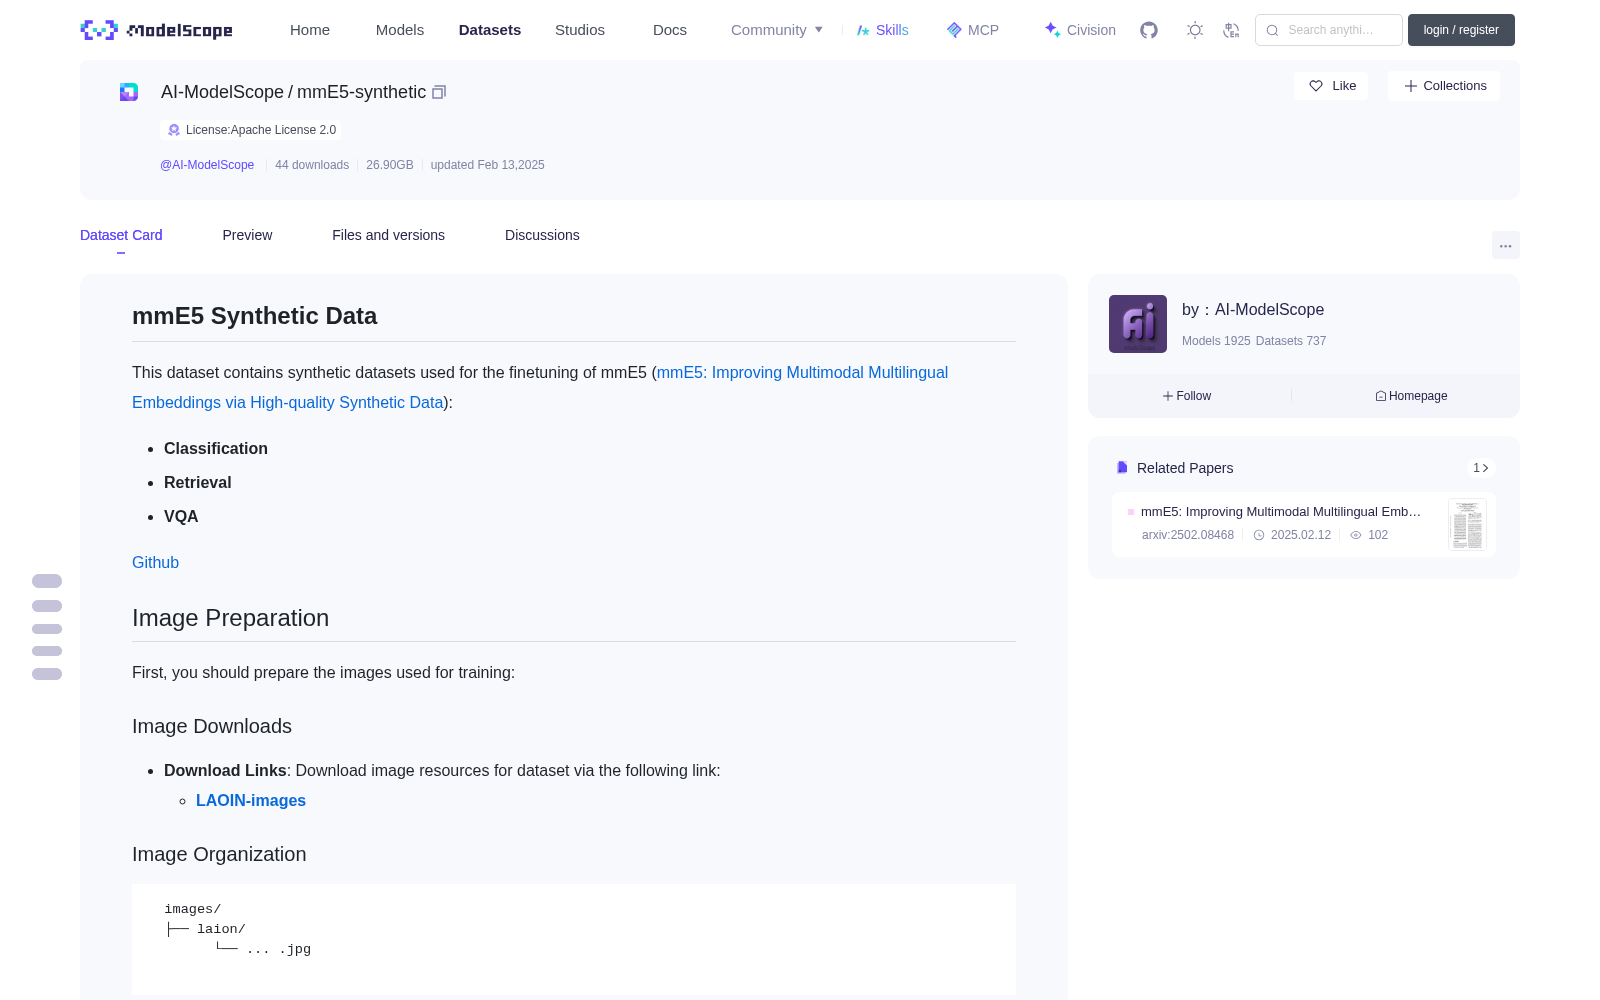Open the paper thumbnail preview

pos(1467,524)
